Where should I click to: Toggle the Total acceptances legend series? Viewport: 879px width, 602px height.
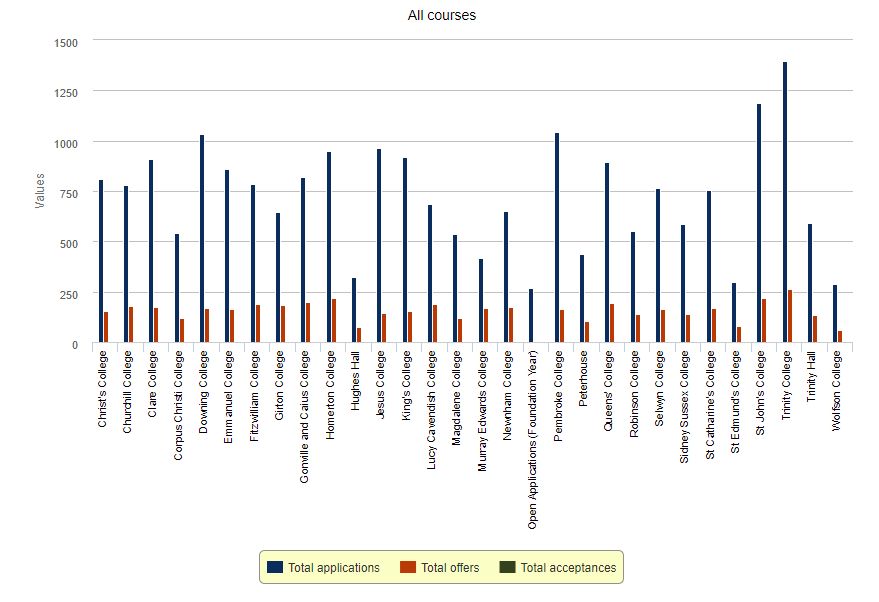(568, 568)
